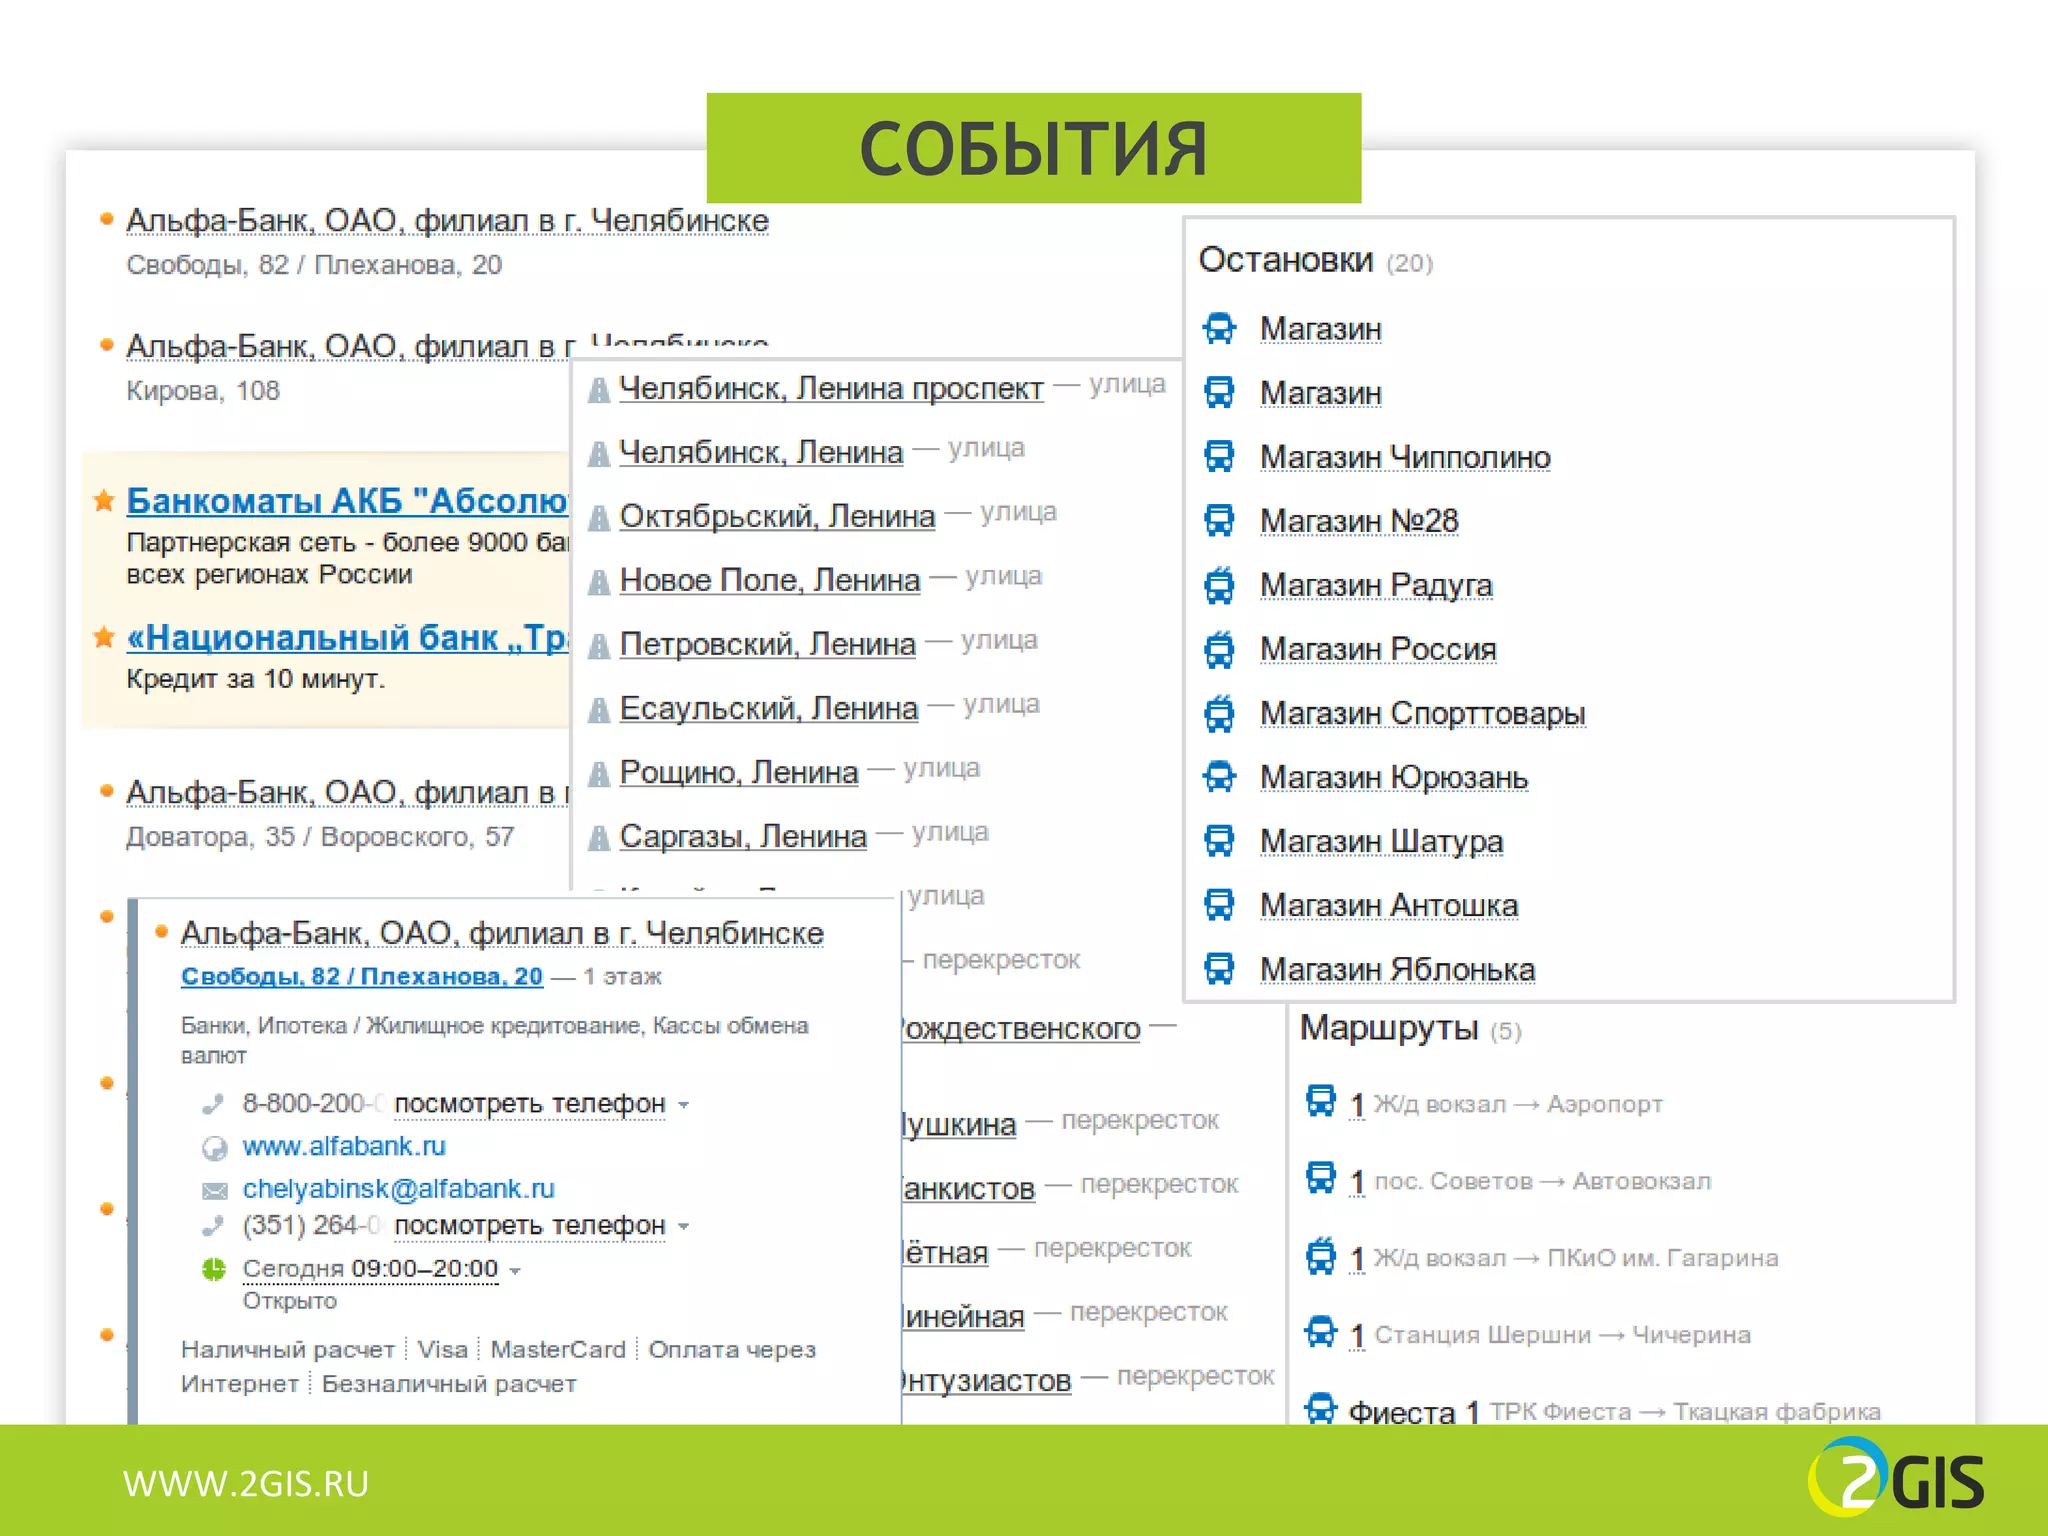Open www.alfabank.ru website link
Image resolution: width=2048 pixels, height=1536 pixels.
(x=344, y=1146)
